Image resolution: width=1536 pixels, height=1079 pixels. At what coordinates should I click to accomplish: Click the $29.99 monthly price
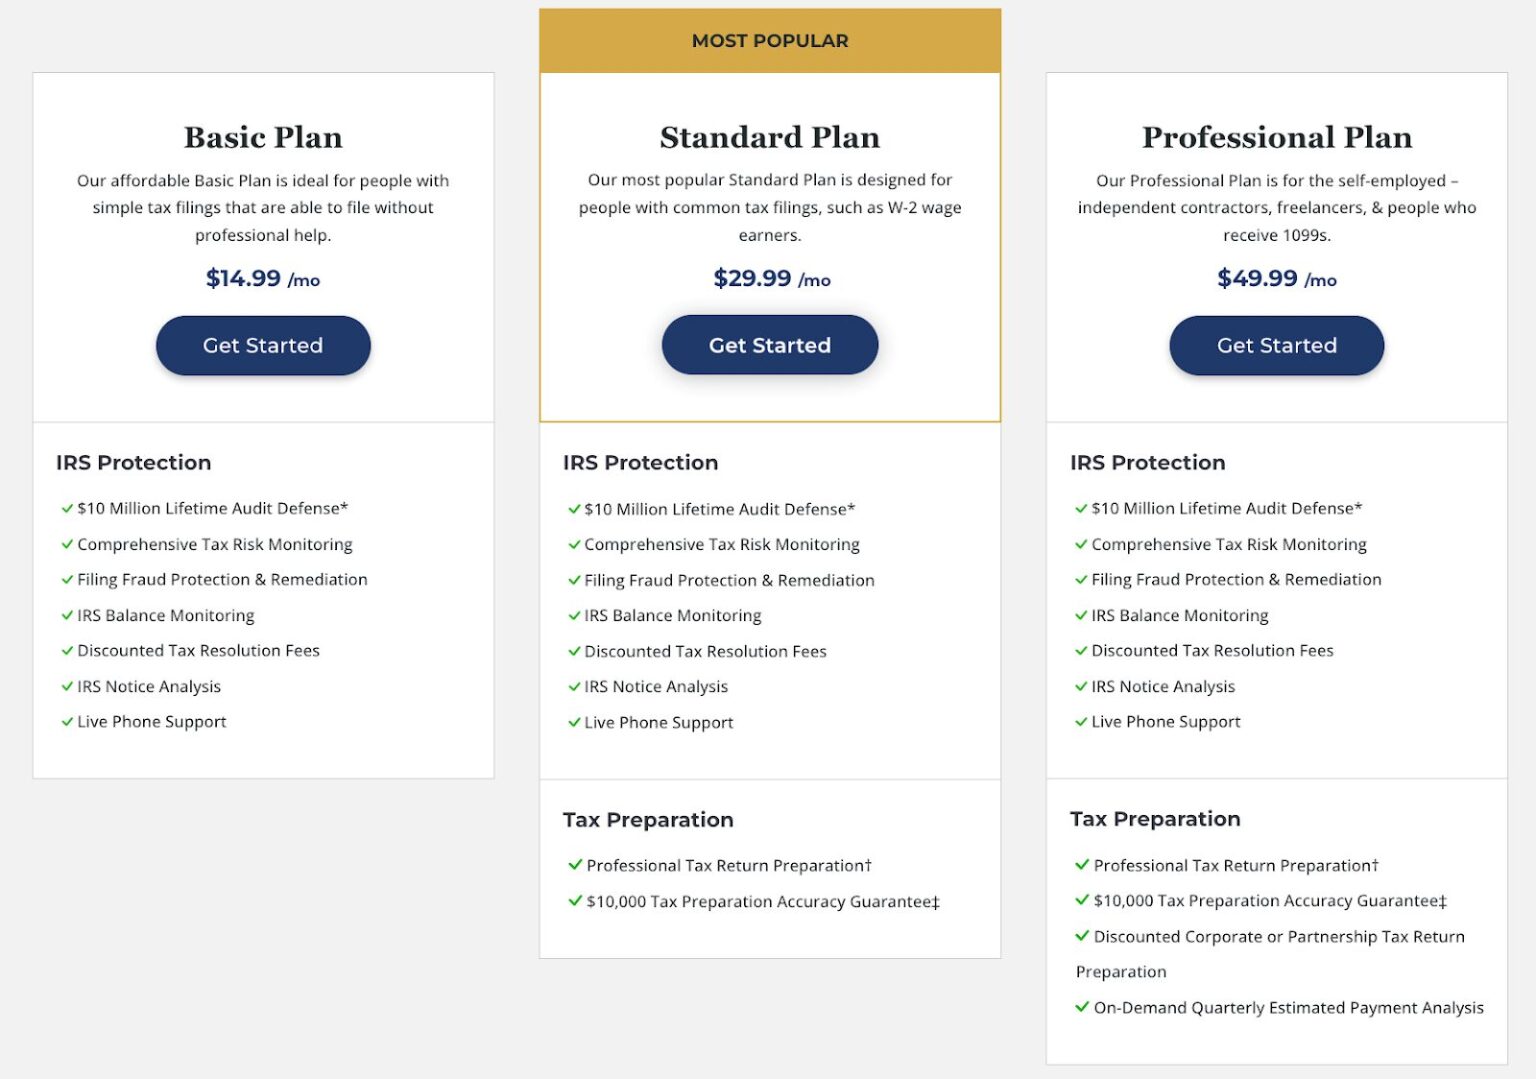tap(754, 278)
